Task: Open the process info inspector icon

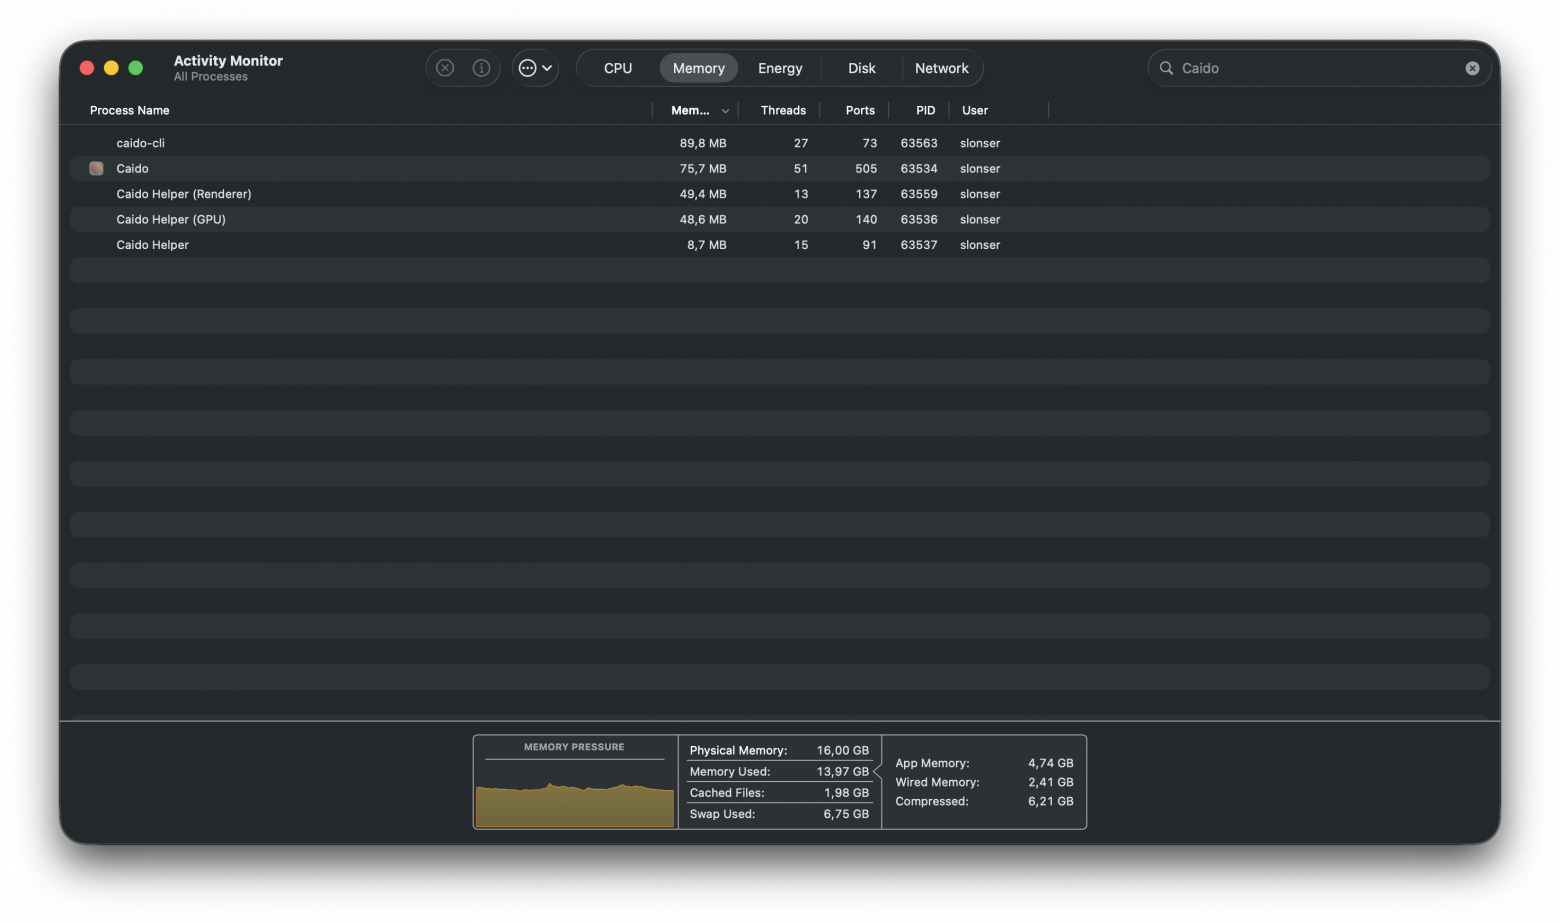Action: [481, 68]
